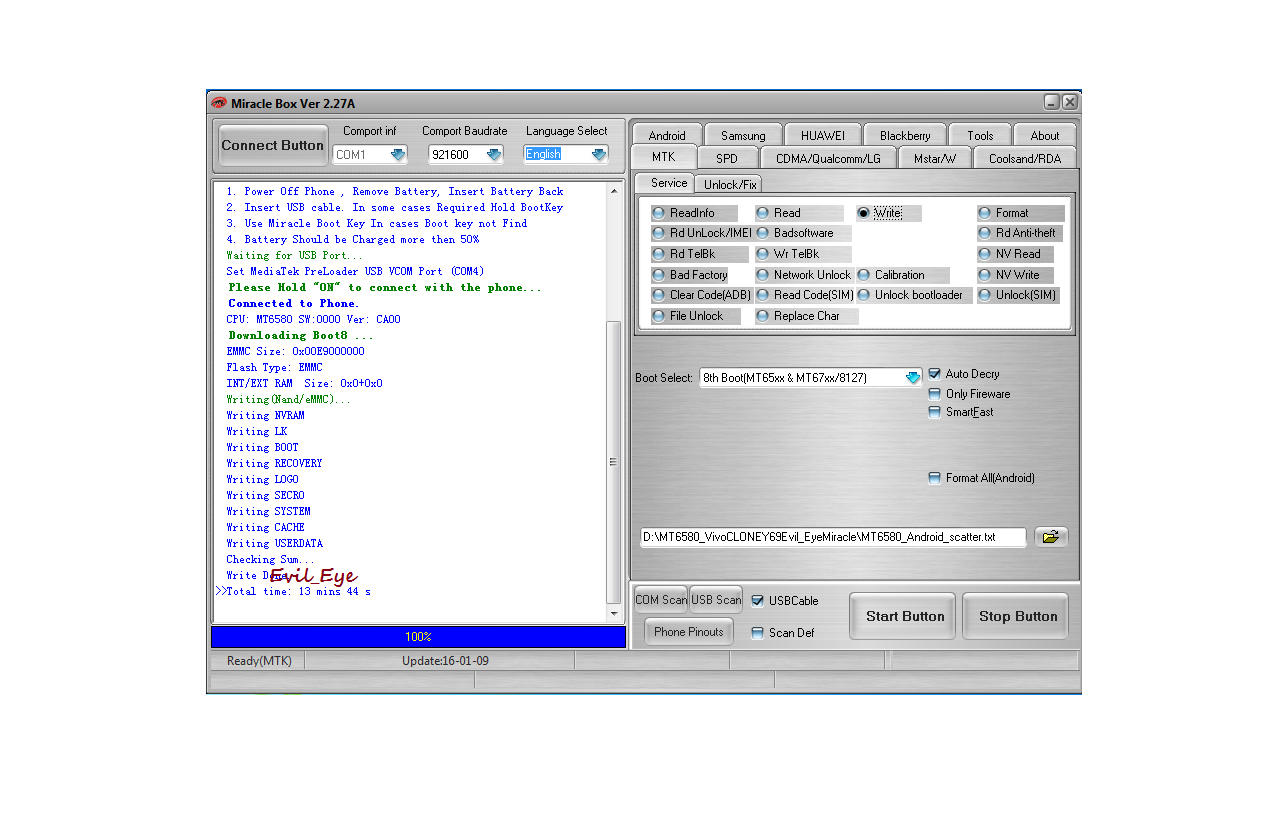Open the About tab
This screenshot has width=1274, height=834.
(x=1045, y=135)
